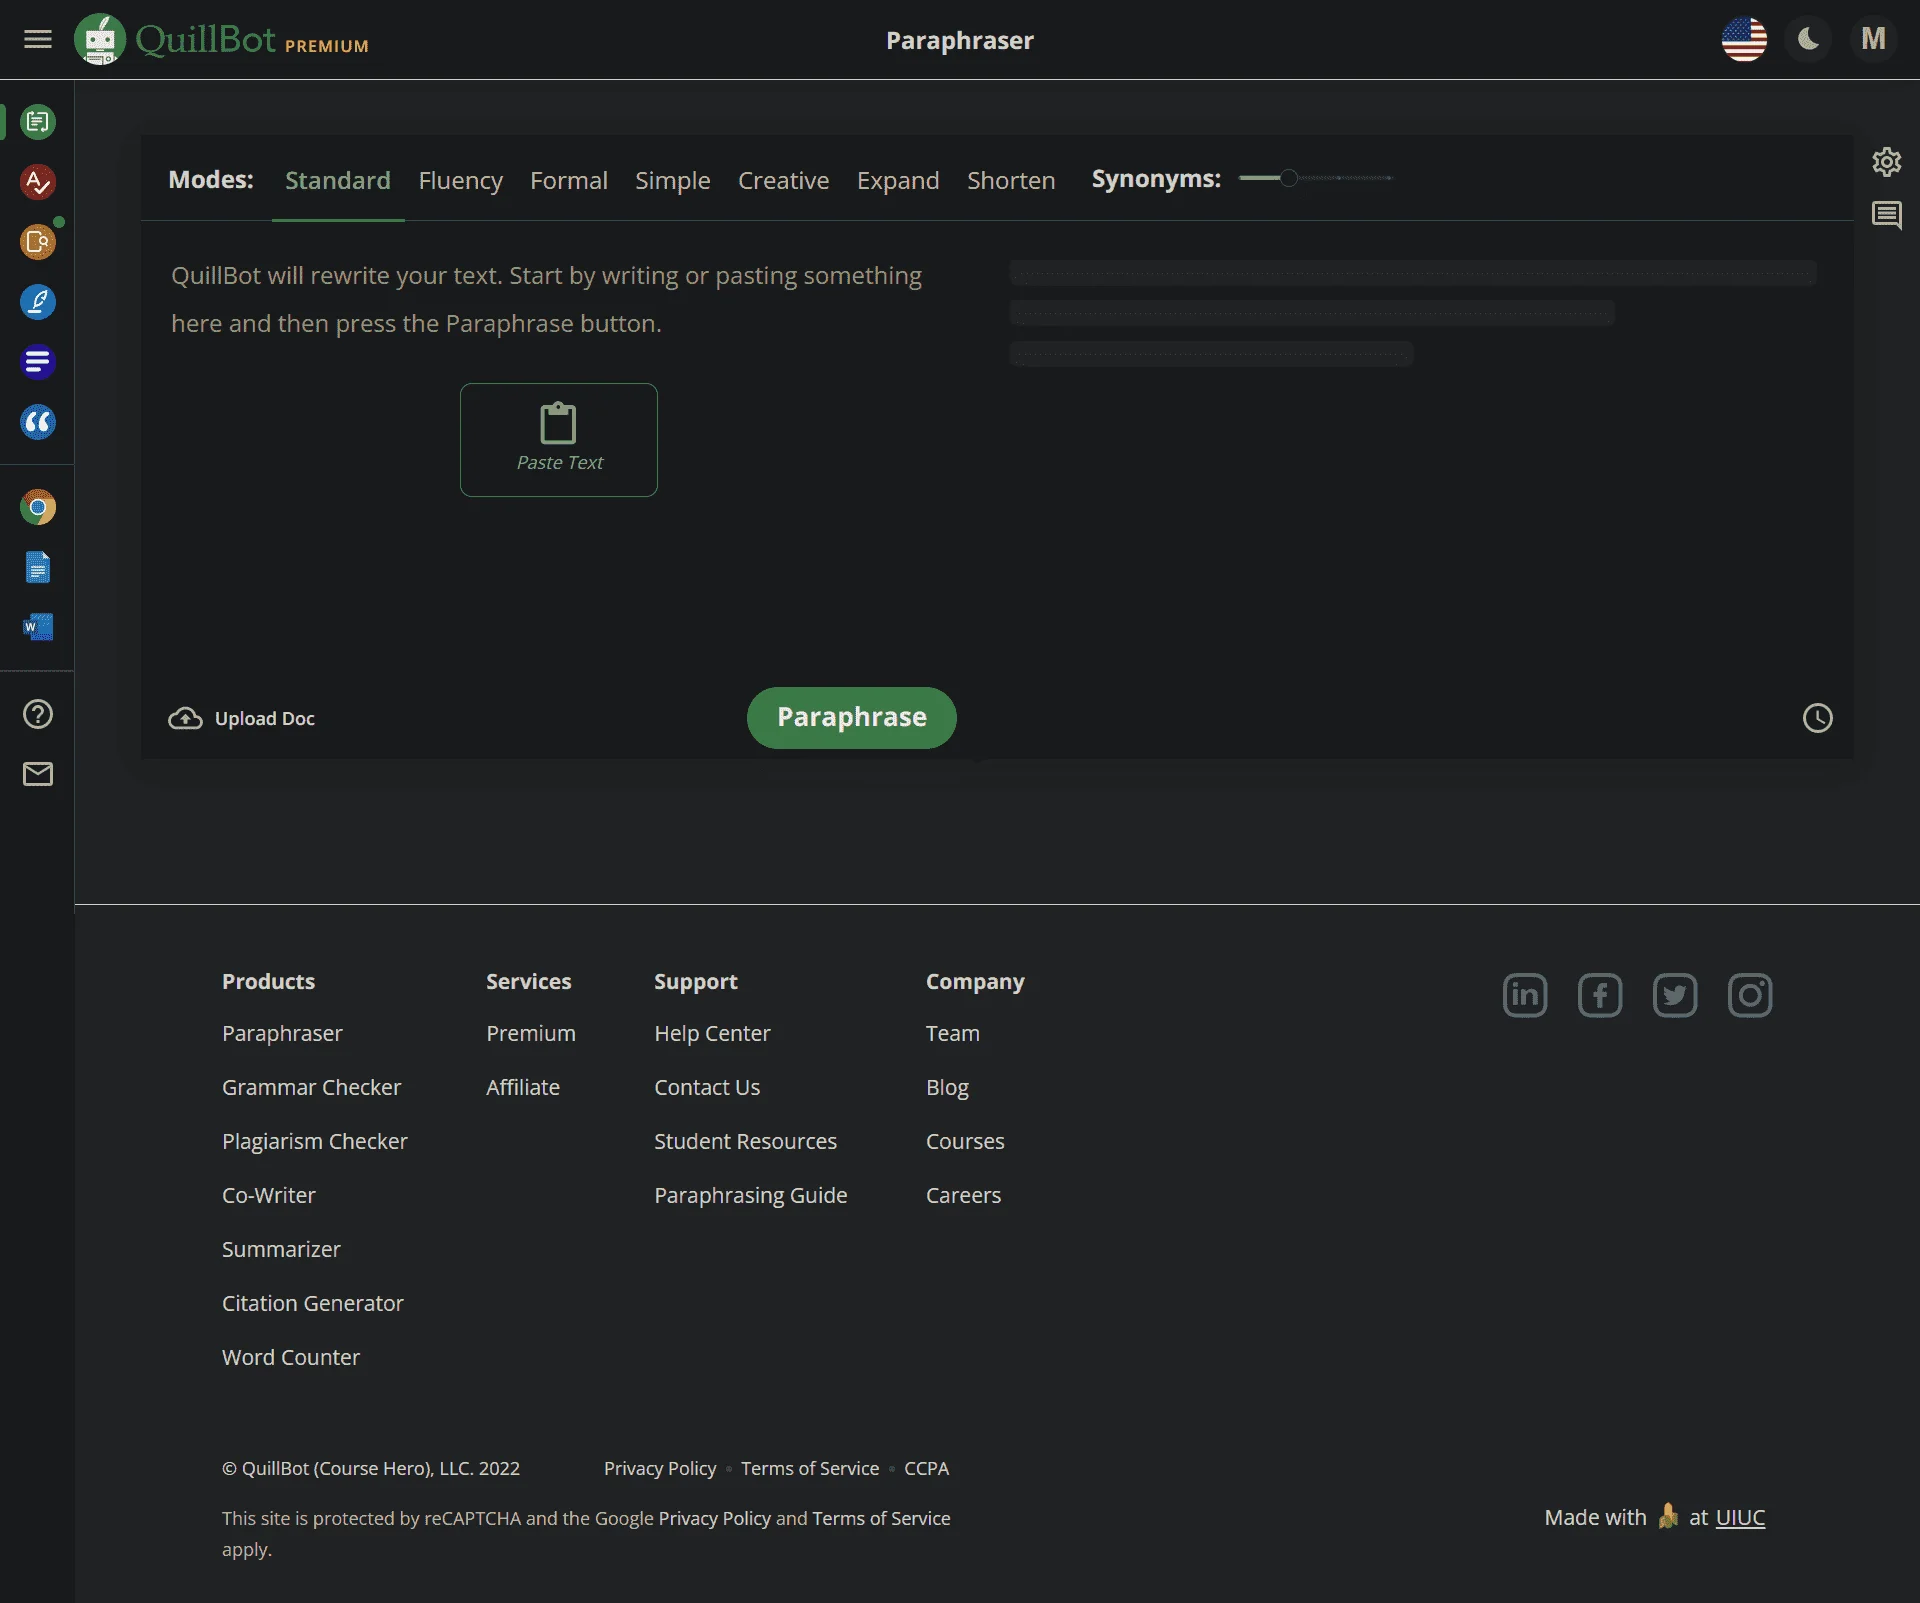Switch to Creative mode

point(784,180)
